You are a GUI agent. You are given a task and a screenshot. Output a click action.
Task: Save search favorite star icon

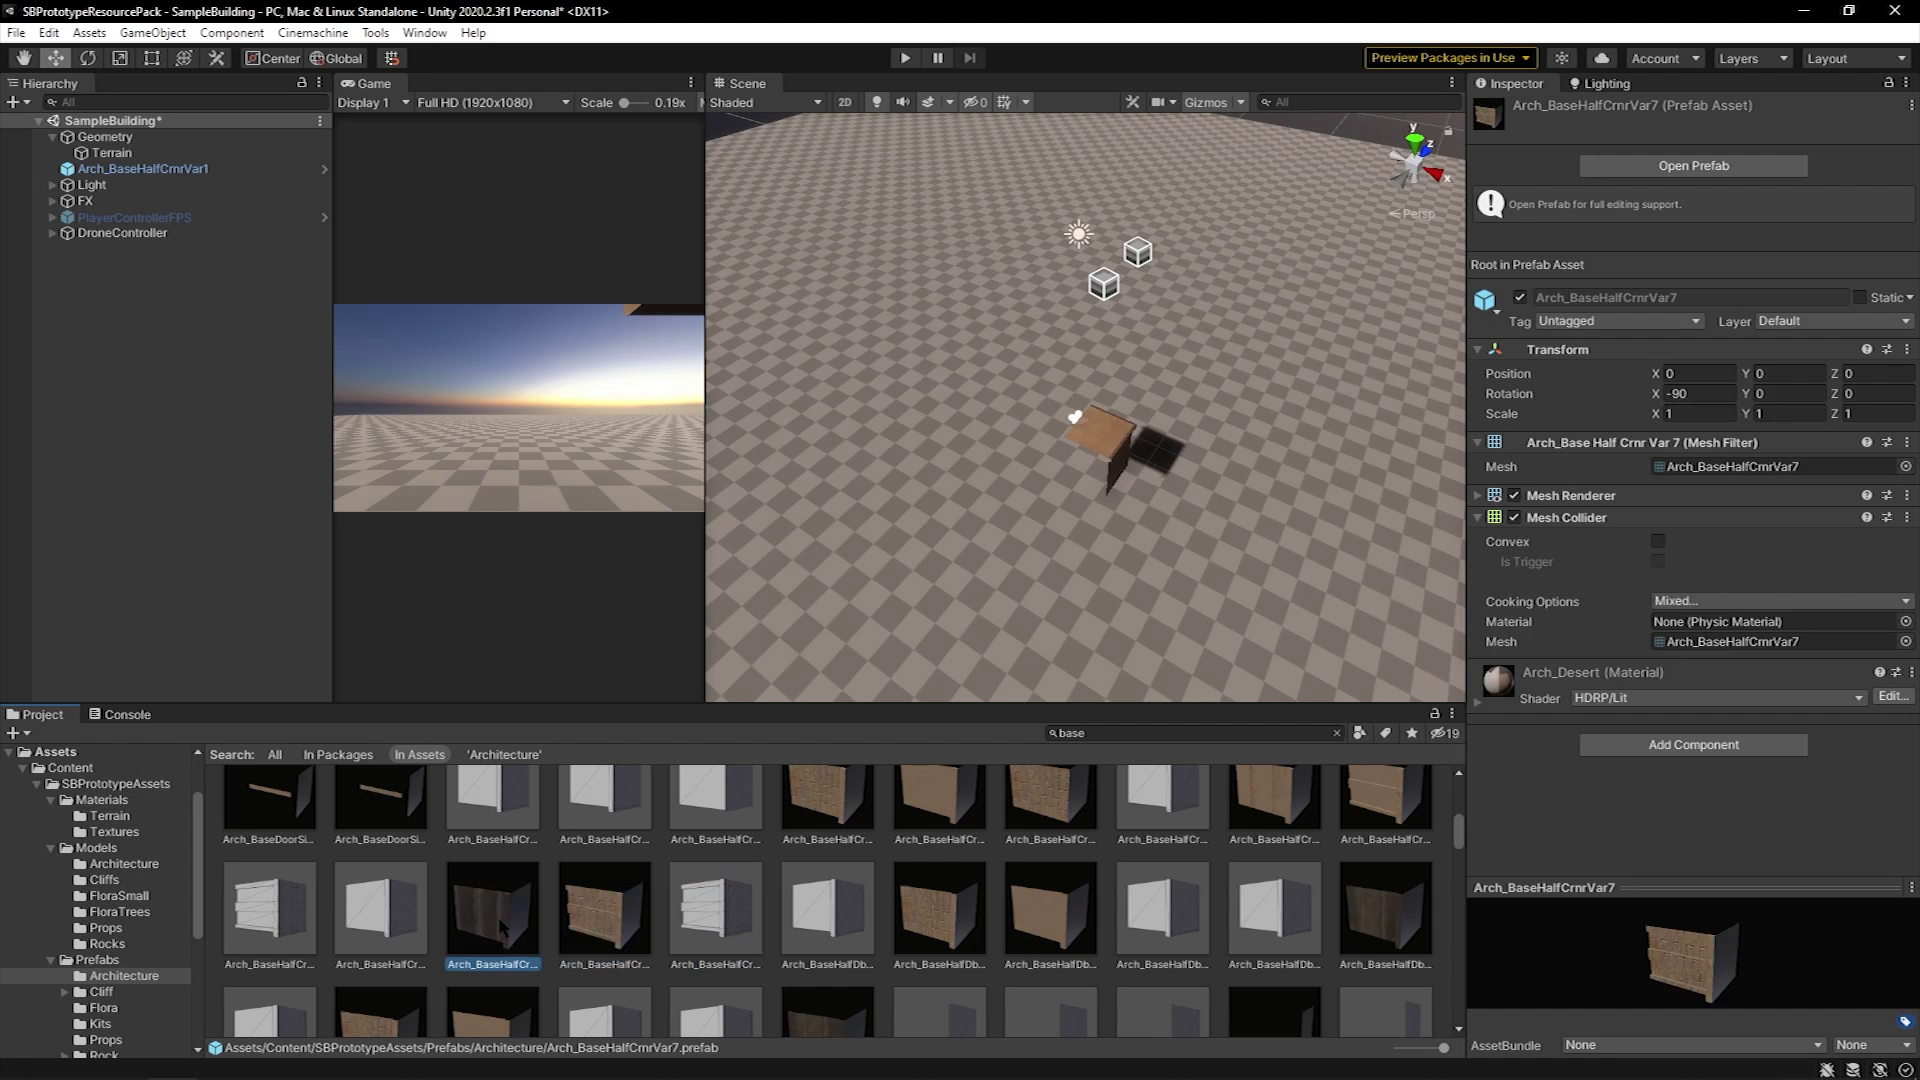click(x=1411, y=733)
